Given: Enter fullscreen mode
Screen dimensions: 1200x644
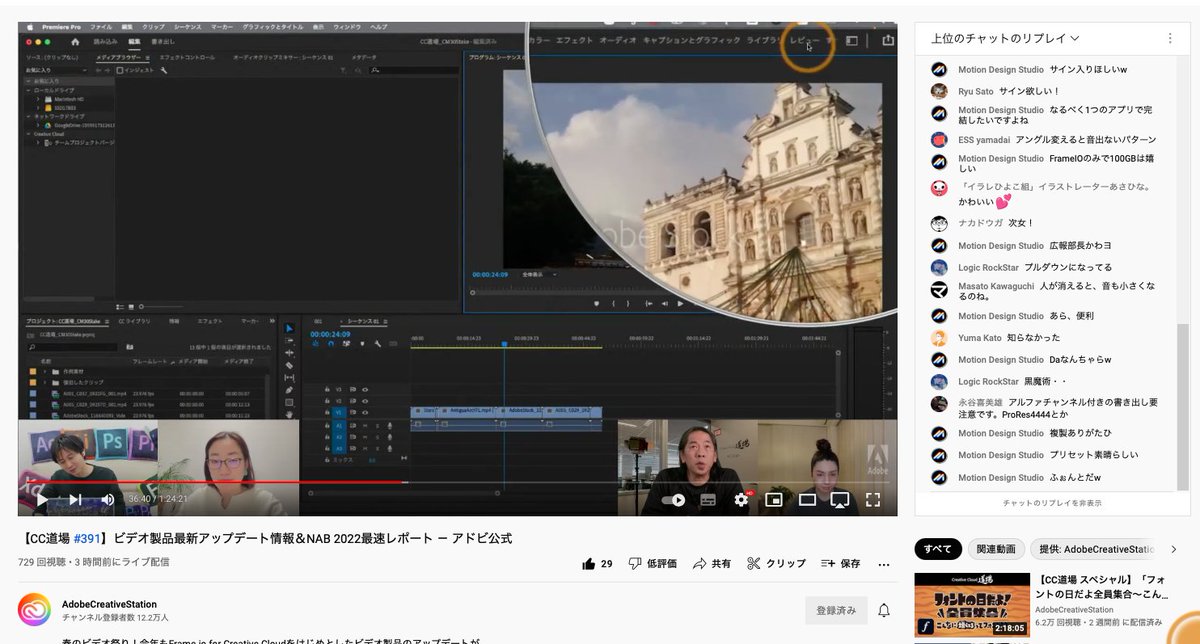Looking at the screenshot, I should (873, 499).
